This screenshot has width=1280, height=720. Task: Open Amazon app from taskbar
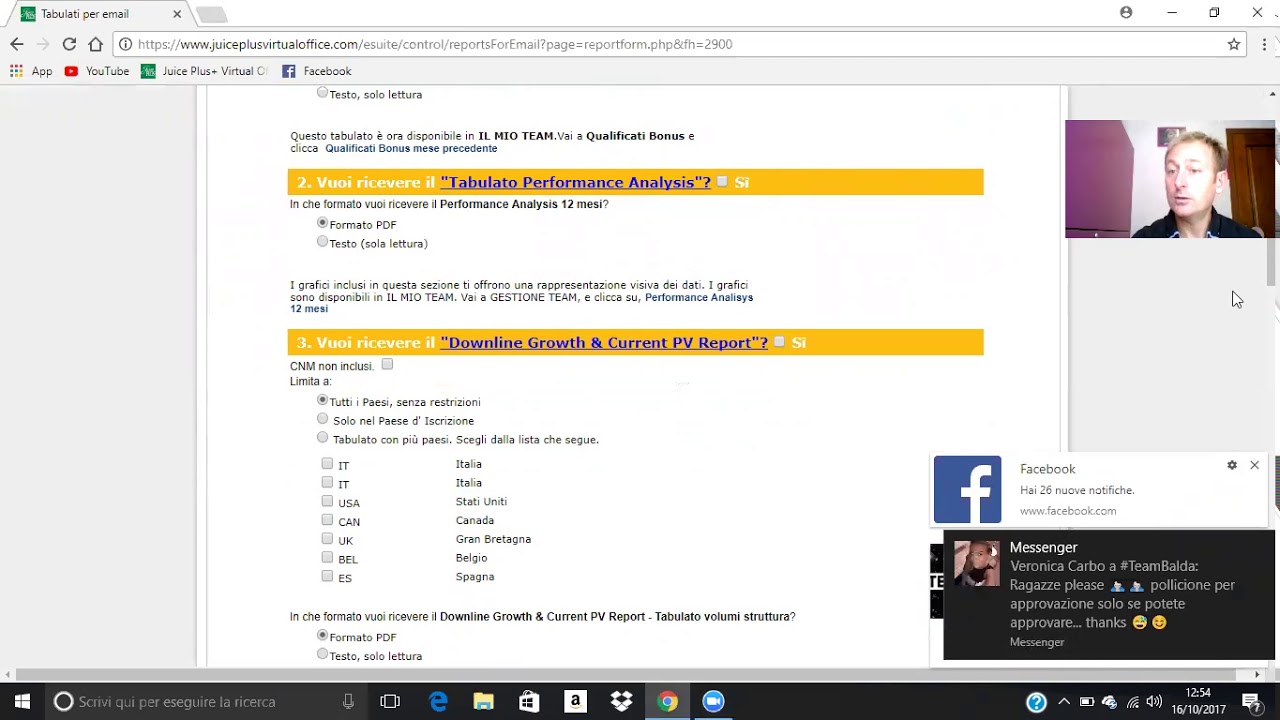point(575,701)
